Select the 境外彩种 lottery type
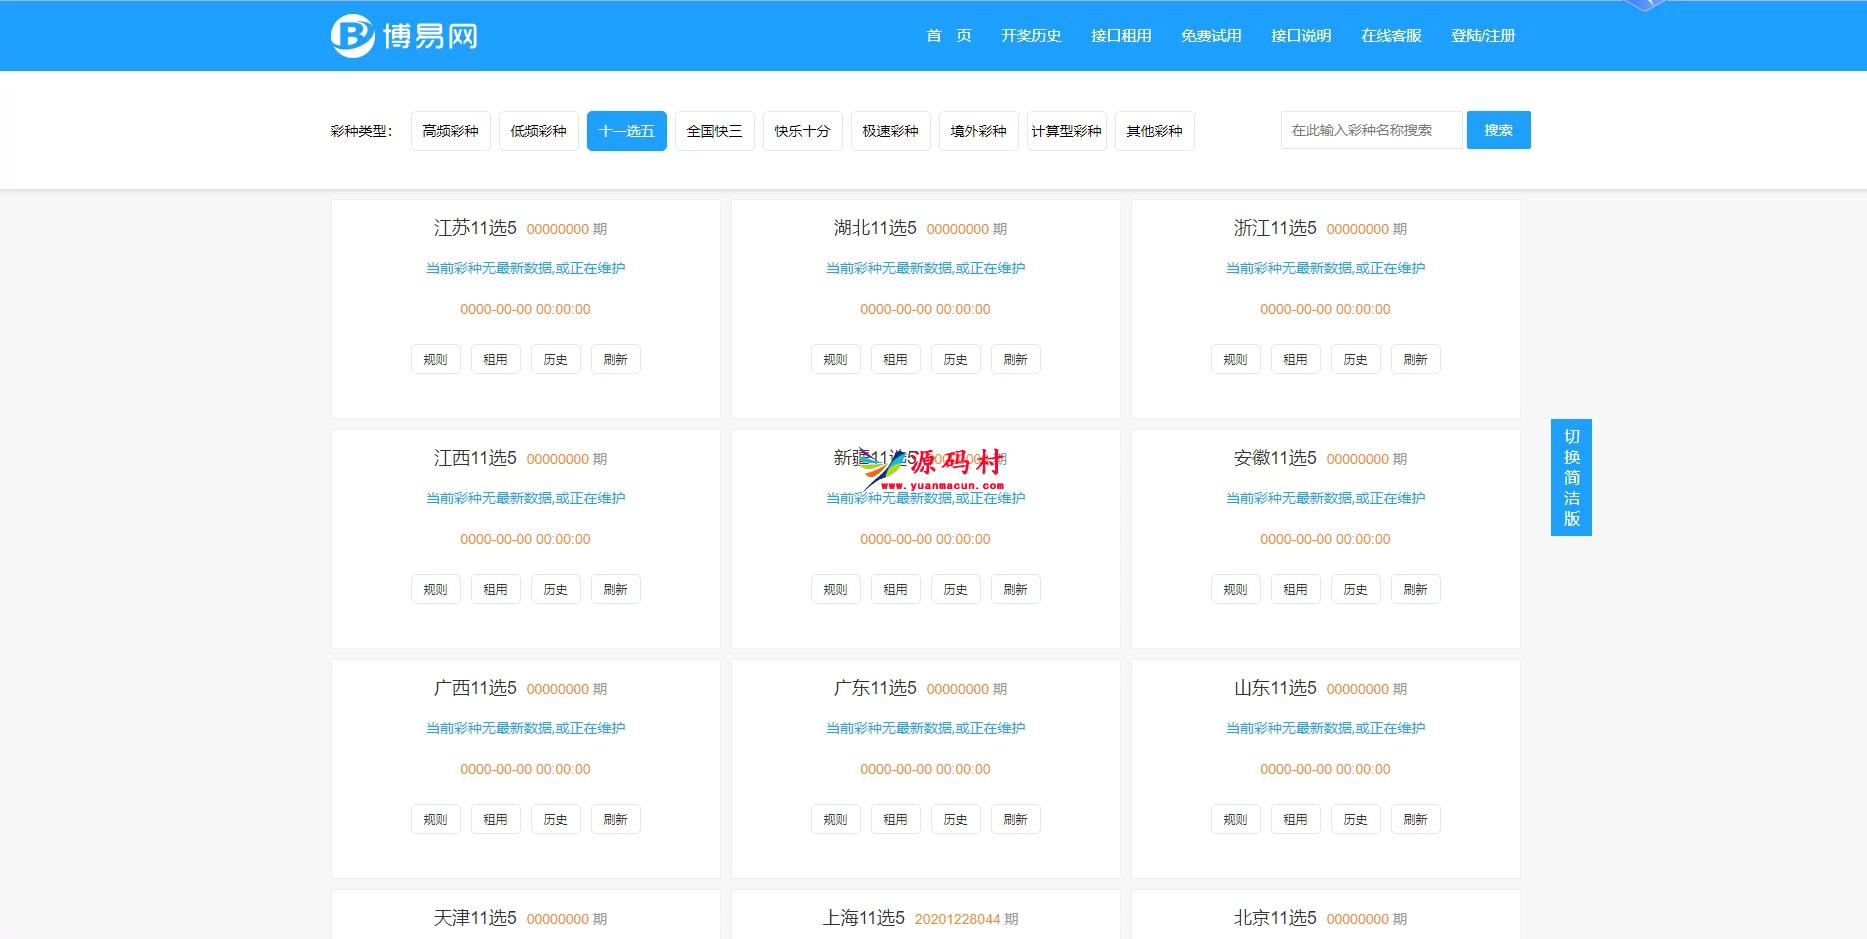The height and width of the screenshot is (939, 1867). click(x=978, y=131)
